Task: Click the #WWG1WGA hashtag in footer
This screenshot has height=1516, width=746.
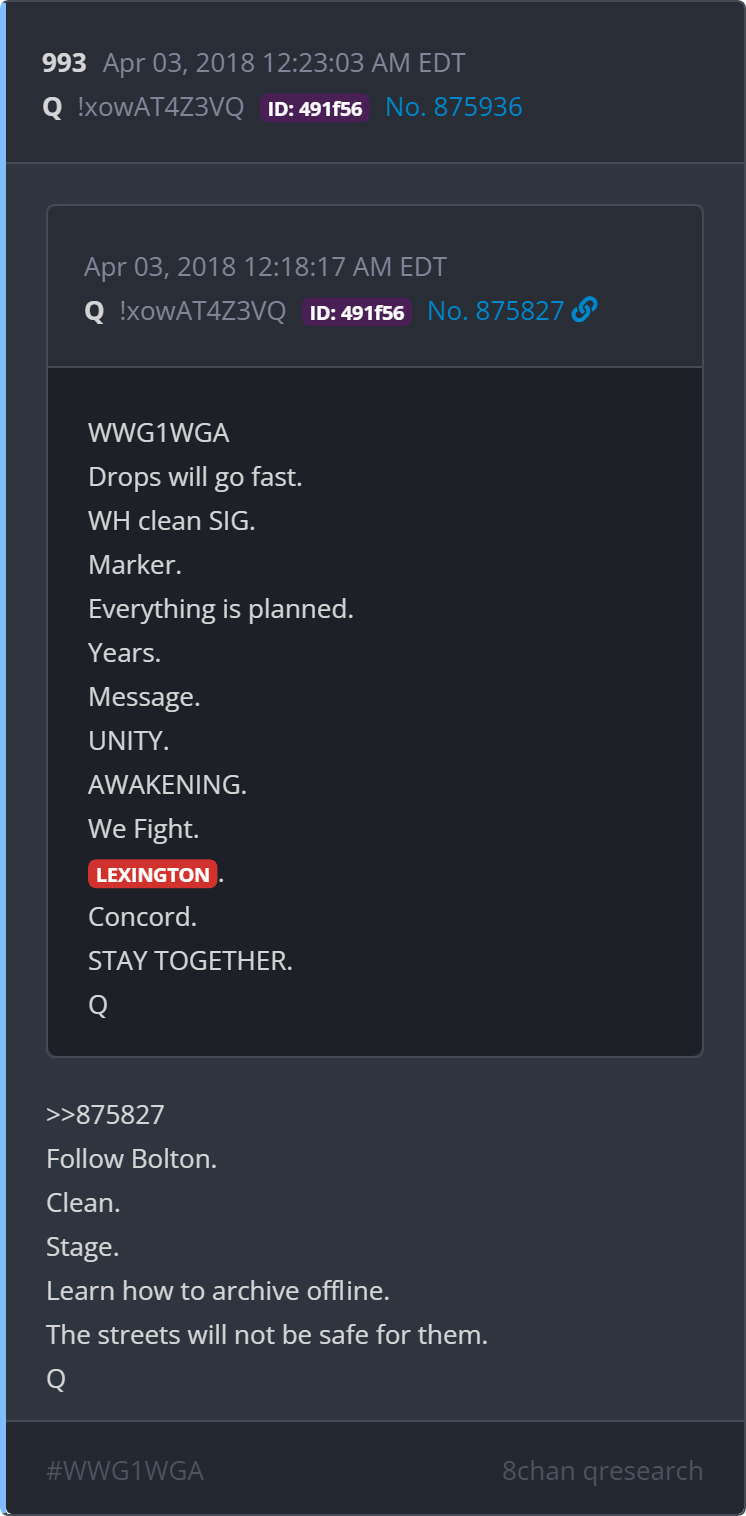Action: point(125,1471)
